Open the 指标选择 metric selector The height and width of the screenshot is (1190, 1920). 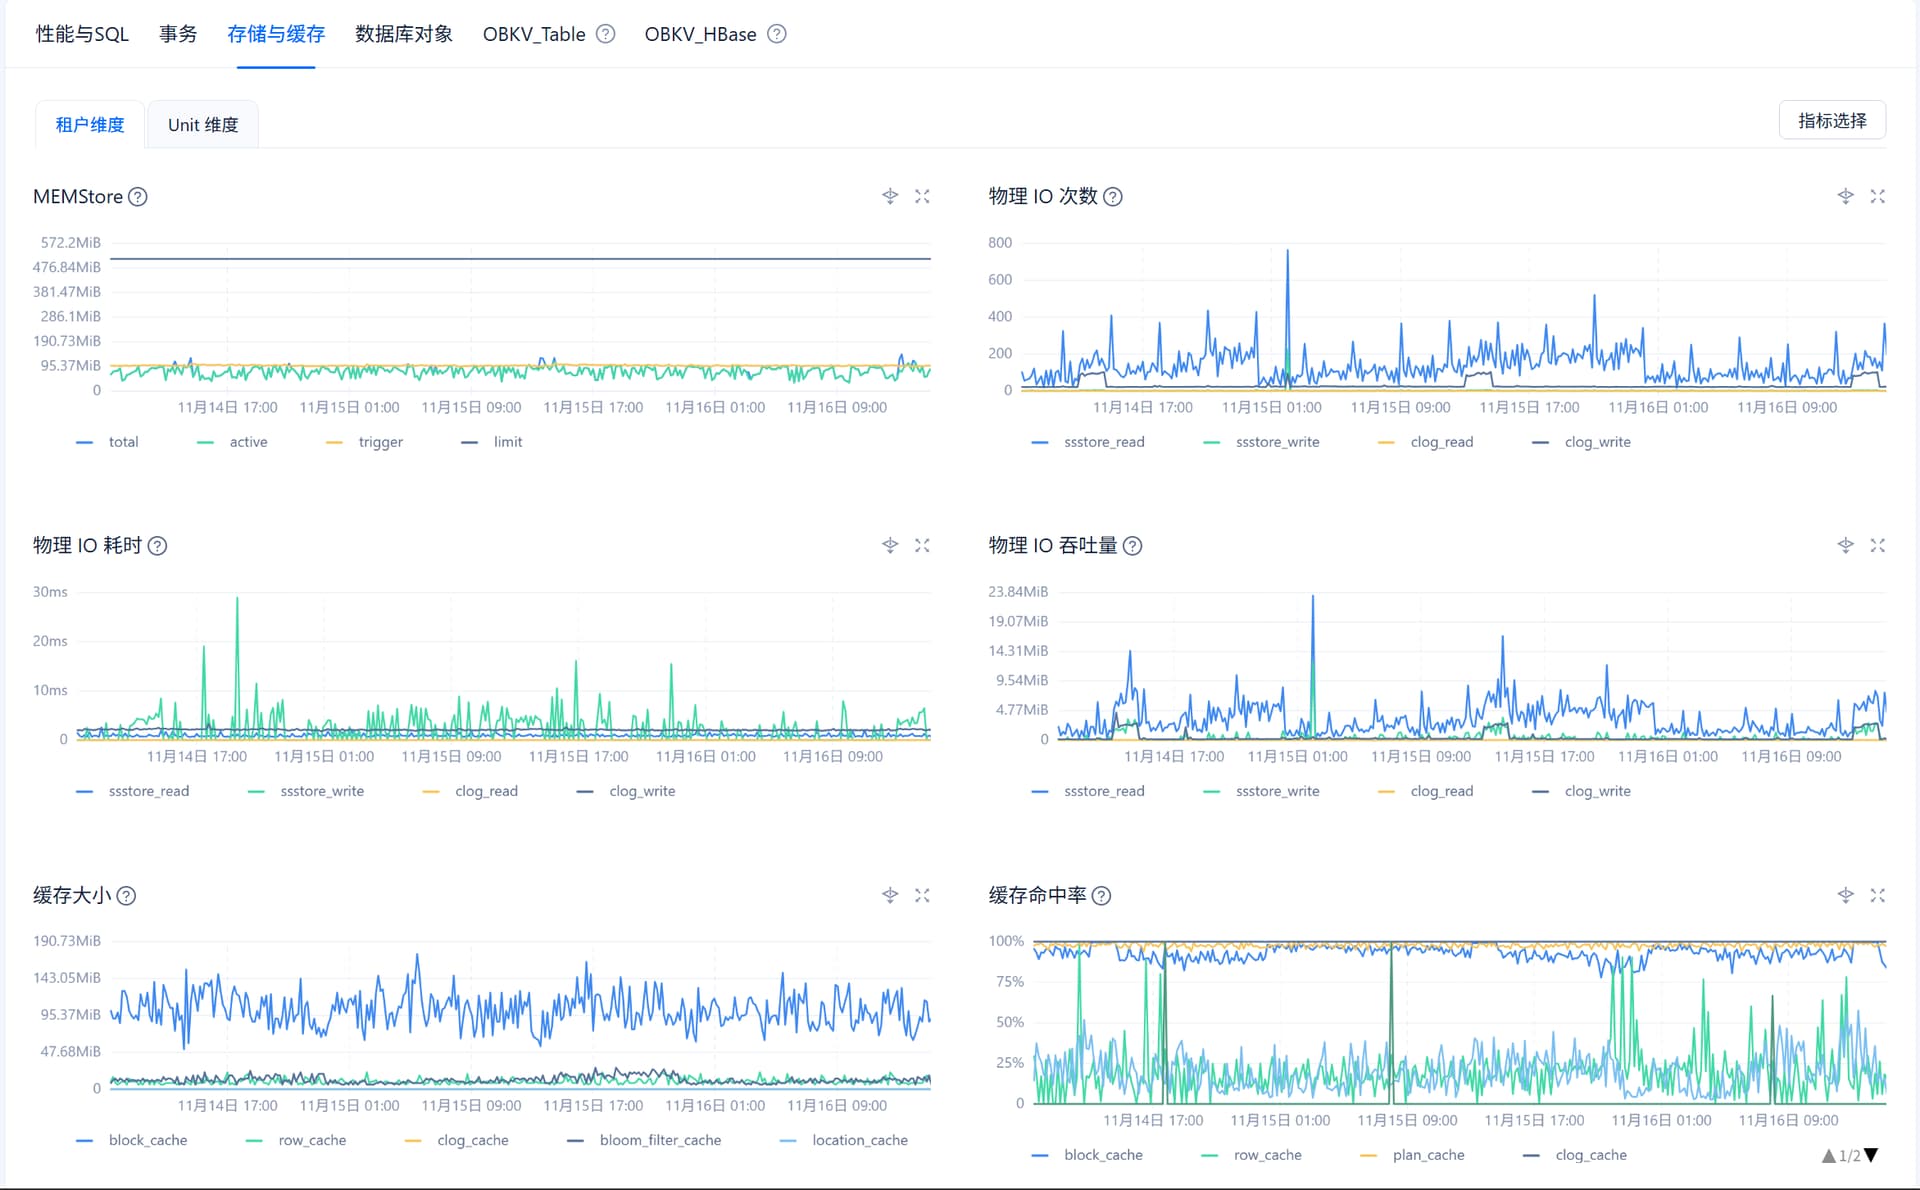(1831, 121)
